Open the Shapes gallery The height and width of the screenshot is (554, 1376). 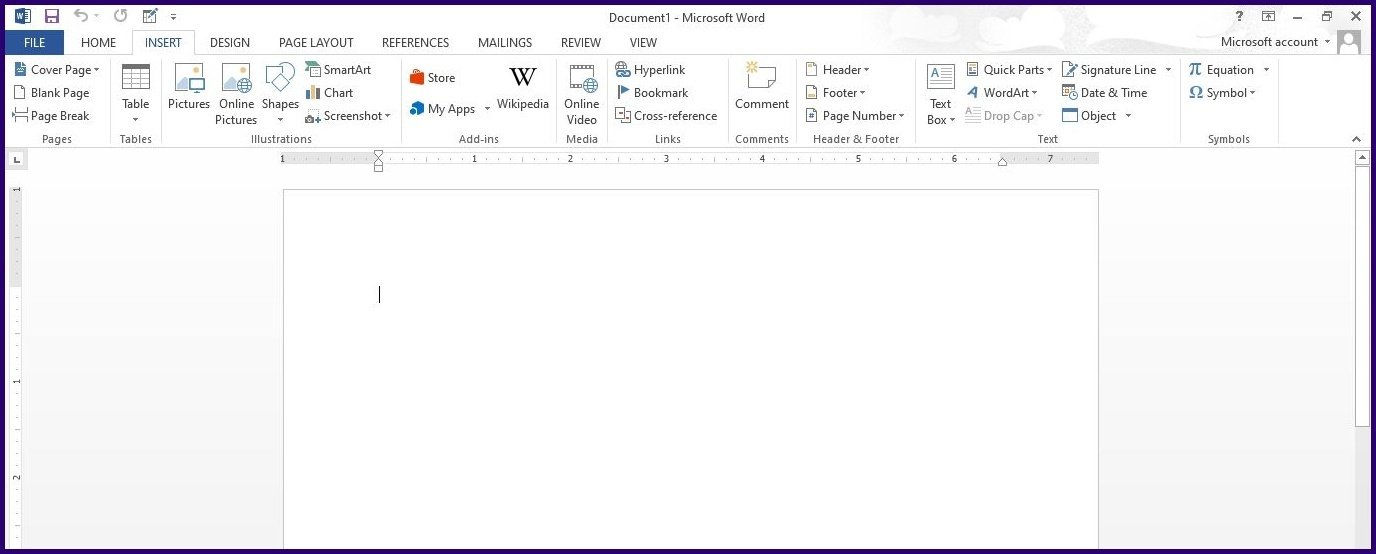click(280, 94)
